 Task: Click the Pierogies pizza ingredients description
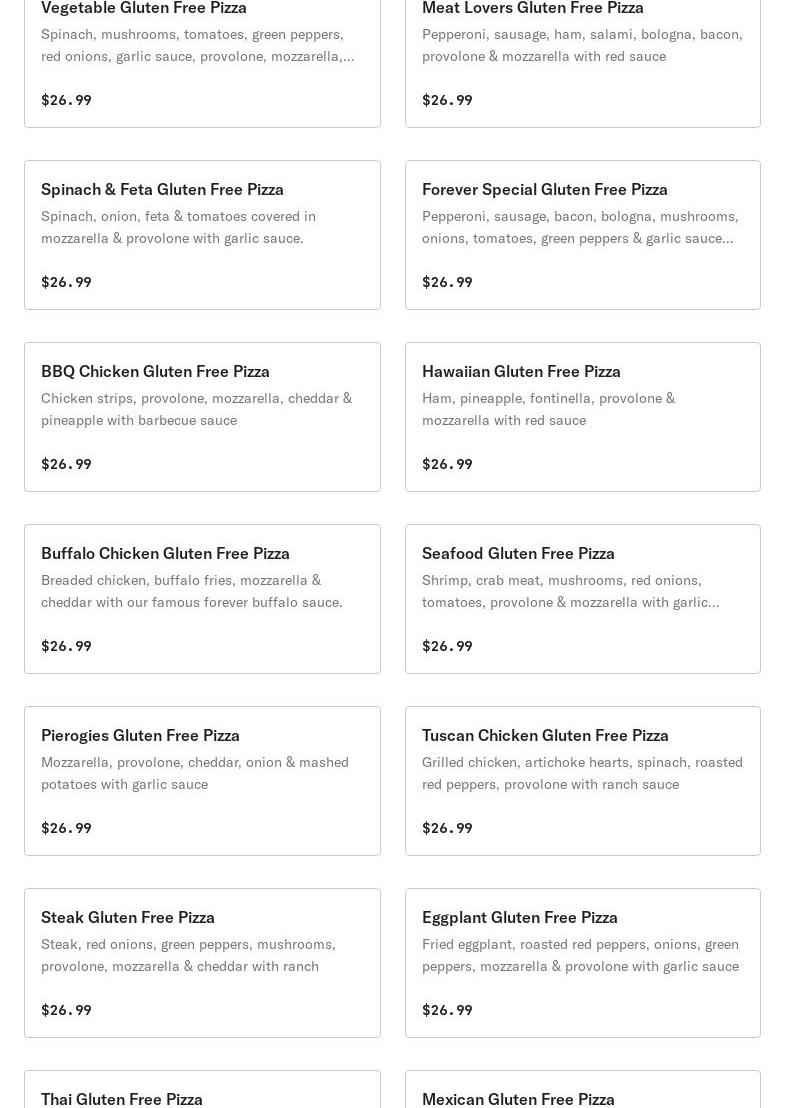195,773
